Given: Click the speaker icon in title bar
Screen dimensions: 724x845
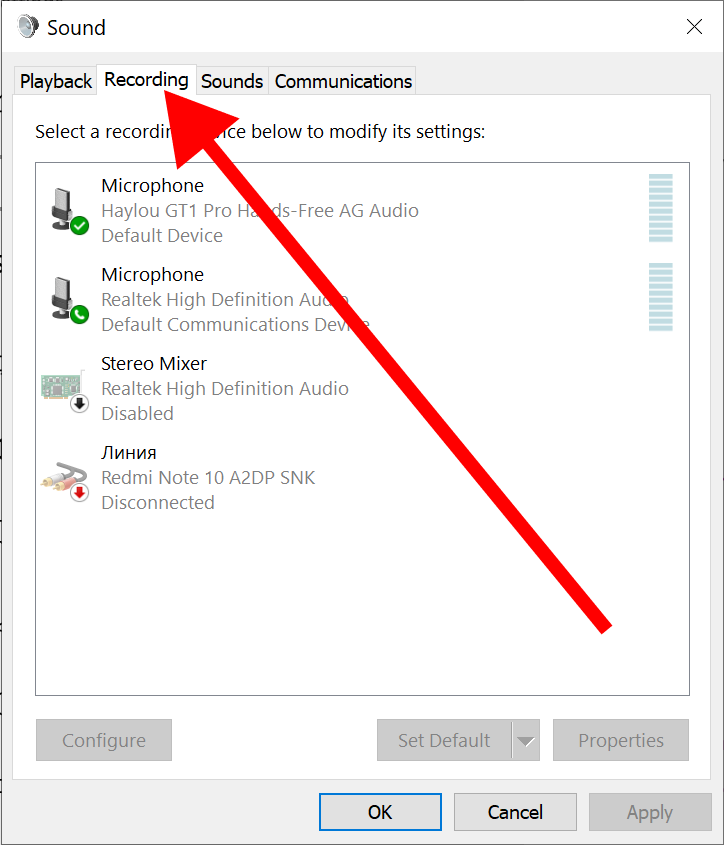Looking at the screenshot, I should click(25, 27).
